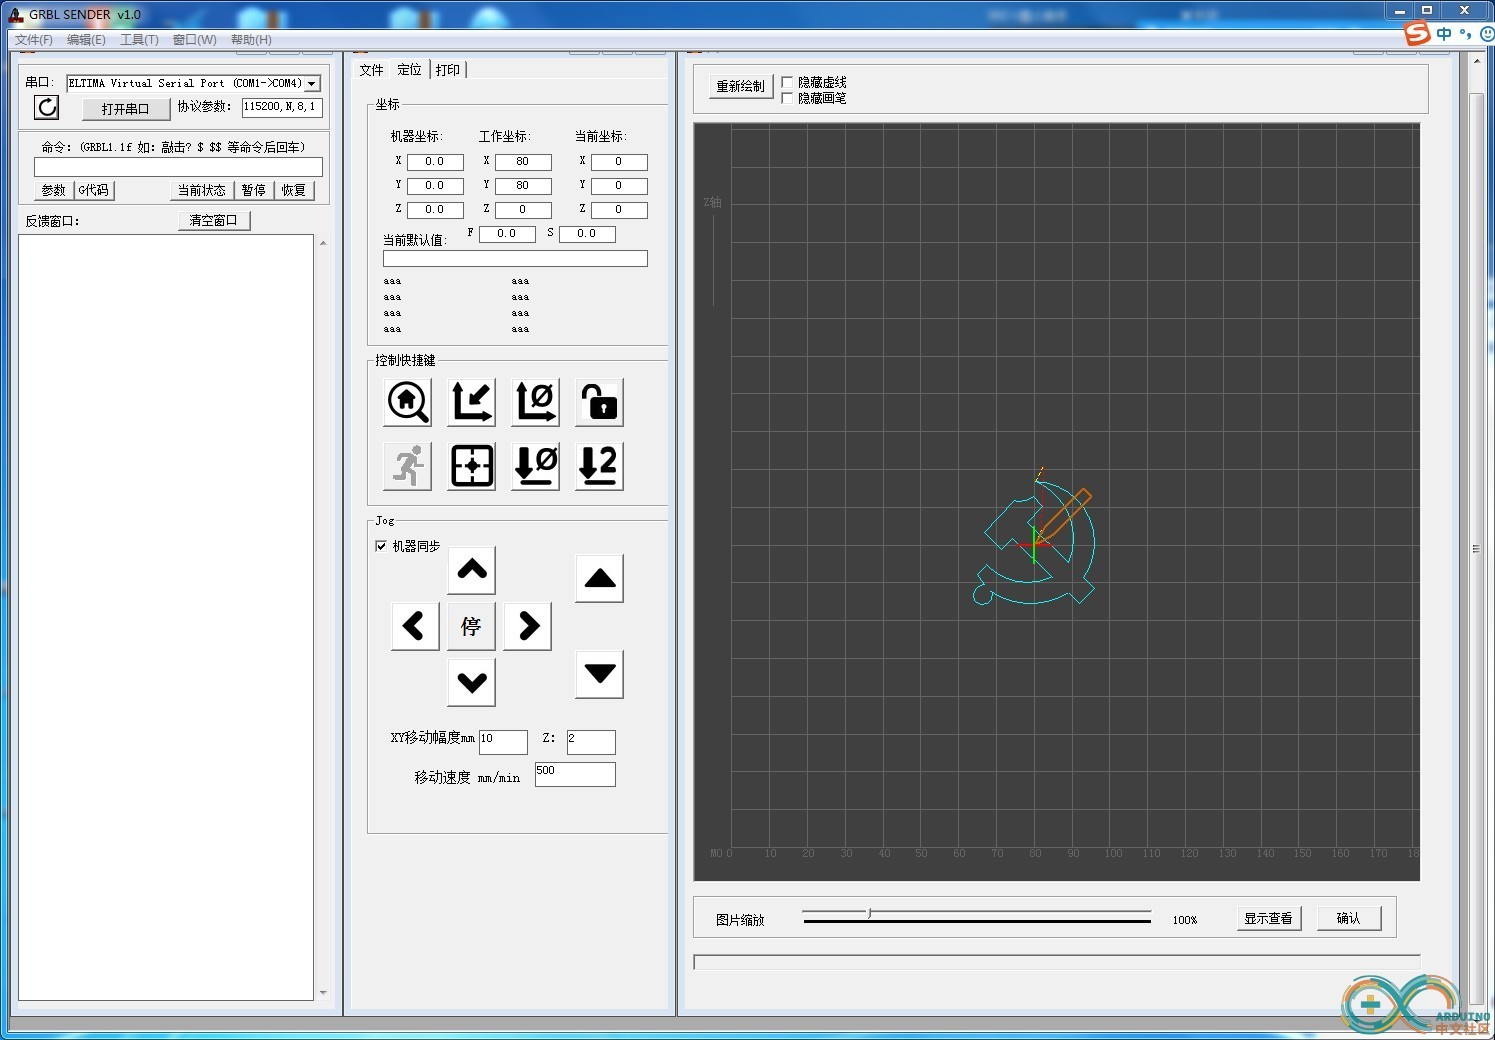
Task: Stop jogging with the 停 button
Action: point(472,626)
